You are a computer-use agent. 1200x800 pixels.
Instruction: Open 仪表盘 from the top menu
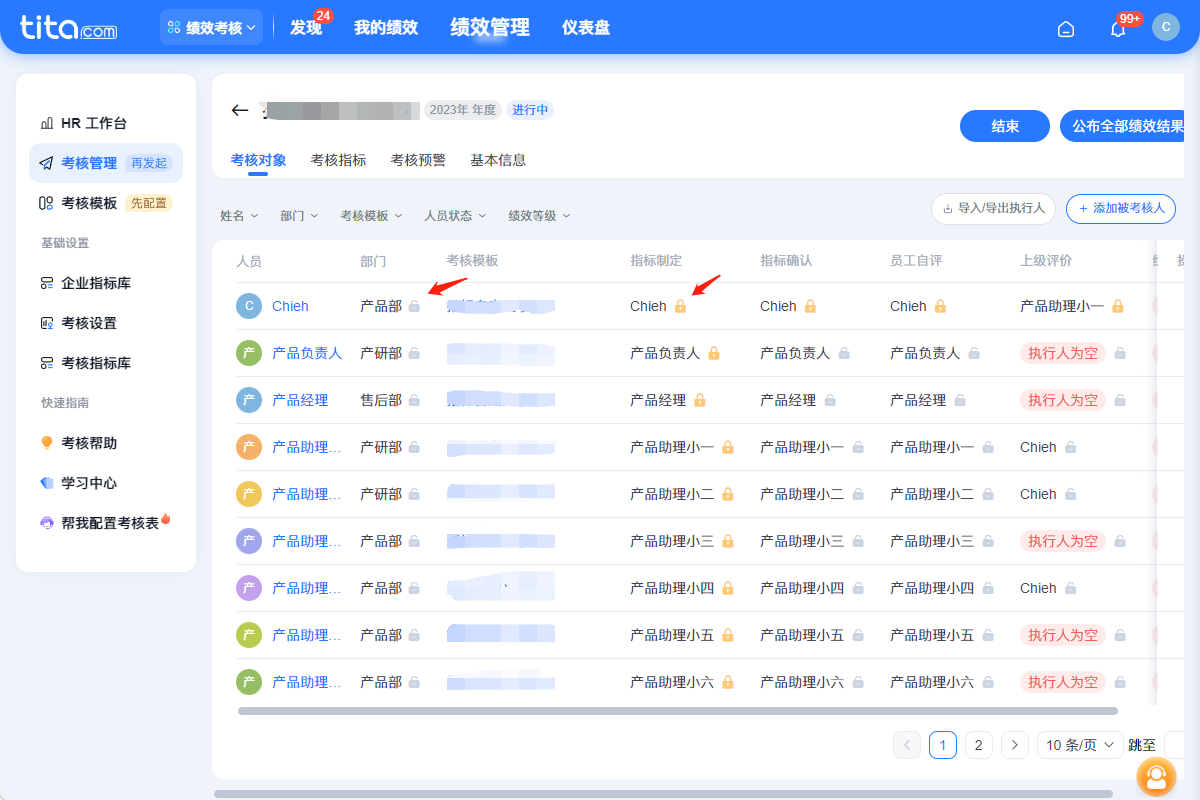tap(585, 27)
